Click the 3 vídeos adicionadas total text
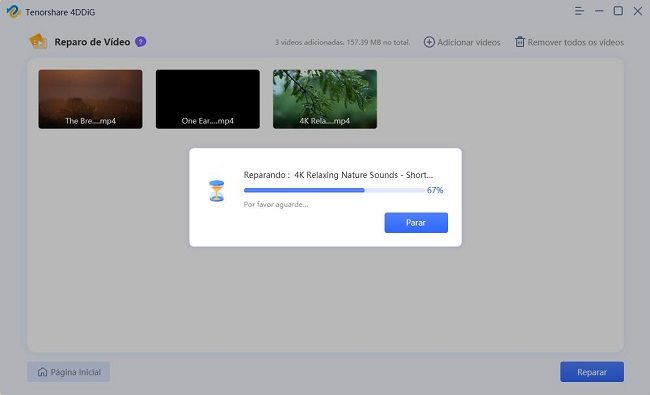Viewport: 650px width, 395px height. 342,42
